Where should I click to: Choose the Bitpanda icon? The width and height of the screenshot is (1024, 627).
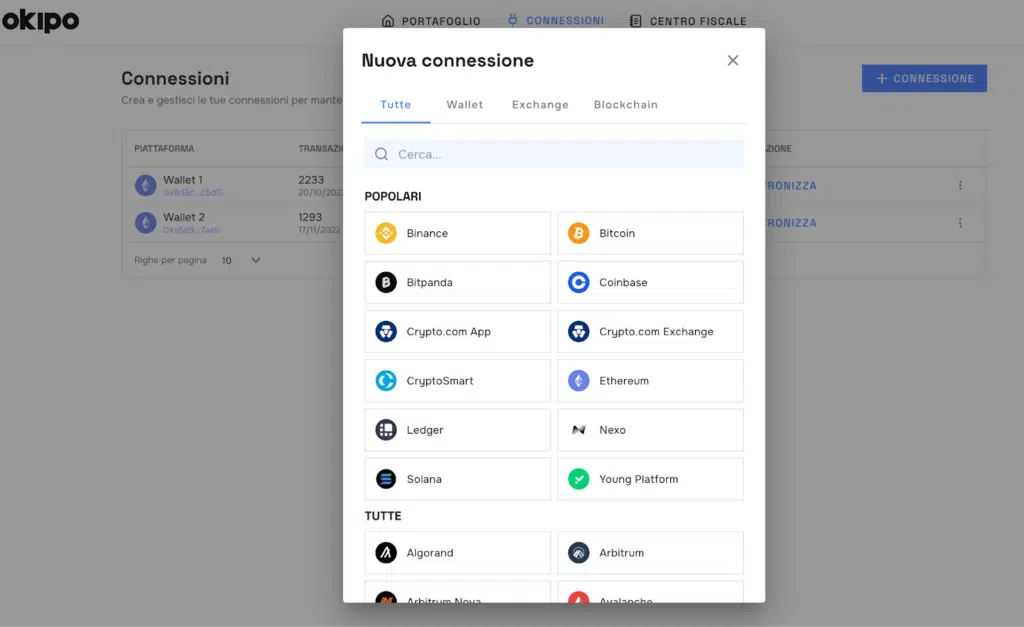point(386,283)
